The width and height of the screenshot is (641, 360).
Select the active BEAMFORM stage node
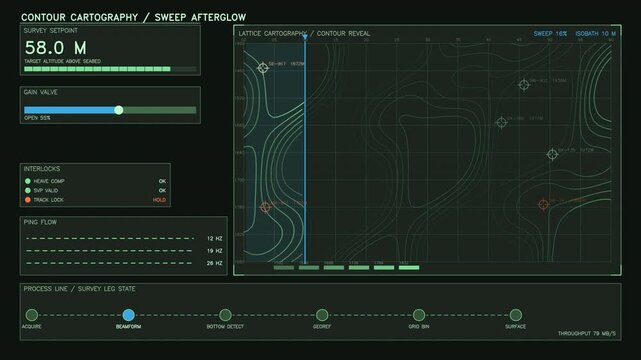pyautogui.click(x=128, y=315)
